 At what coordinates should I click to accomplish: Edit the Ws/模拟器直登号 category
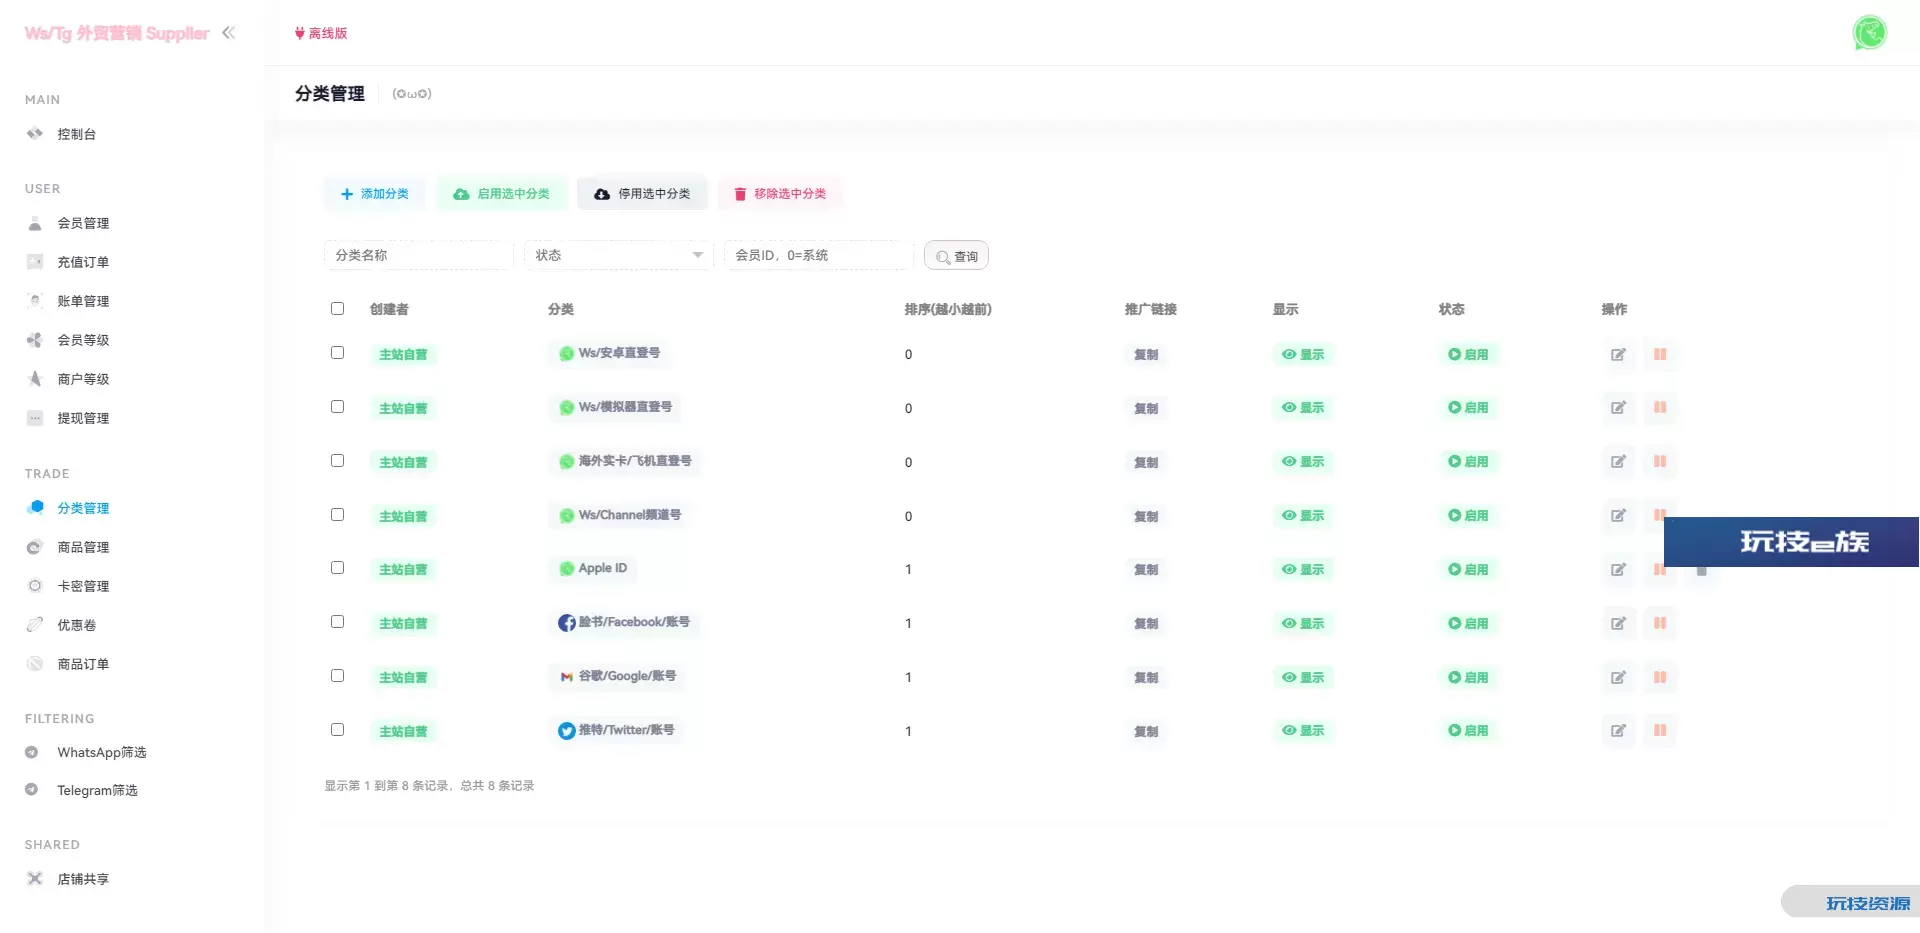click(x=1618, y=408)
